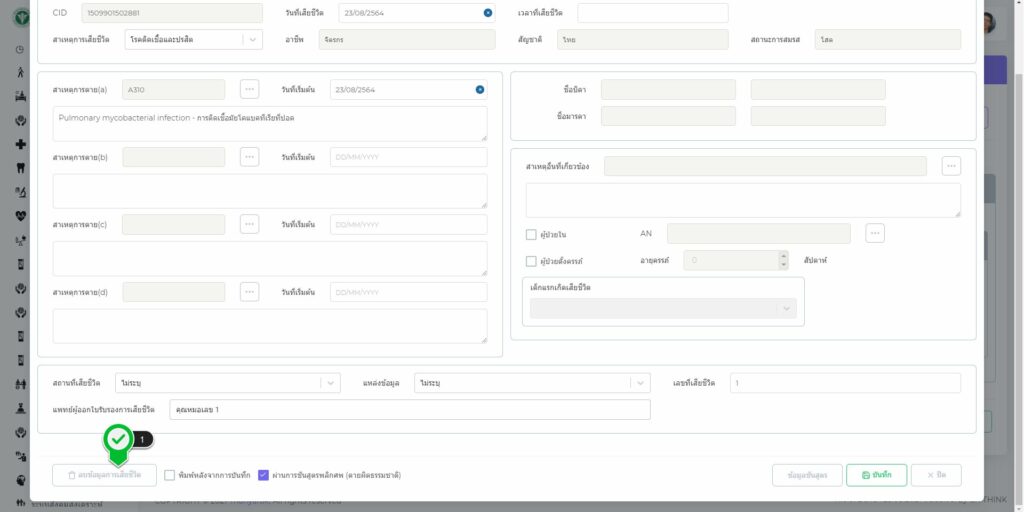Open lookup for cause of death (a)

(250, 90)
